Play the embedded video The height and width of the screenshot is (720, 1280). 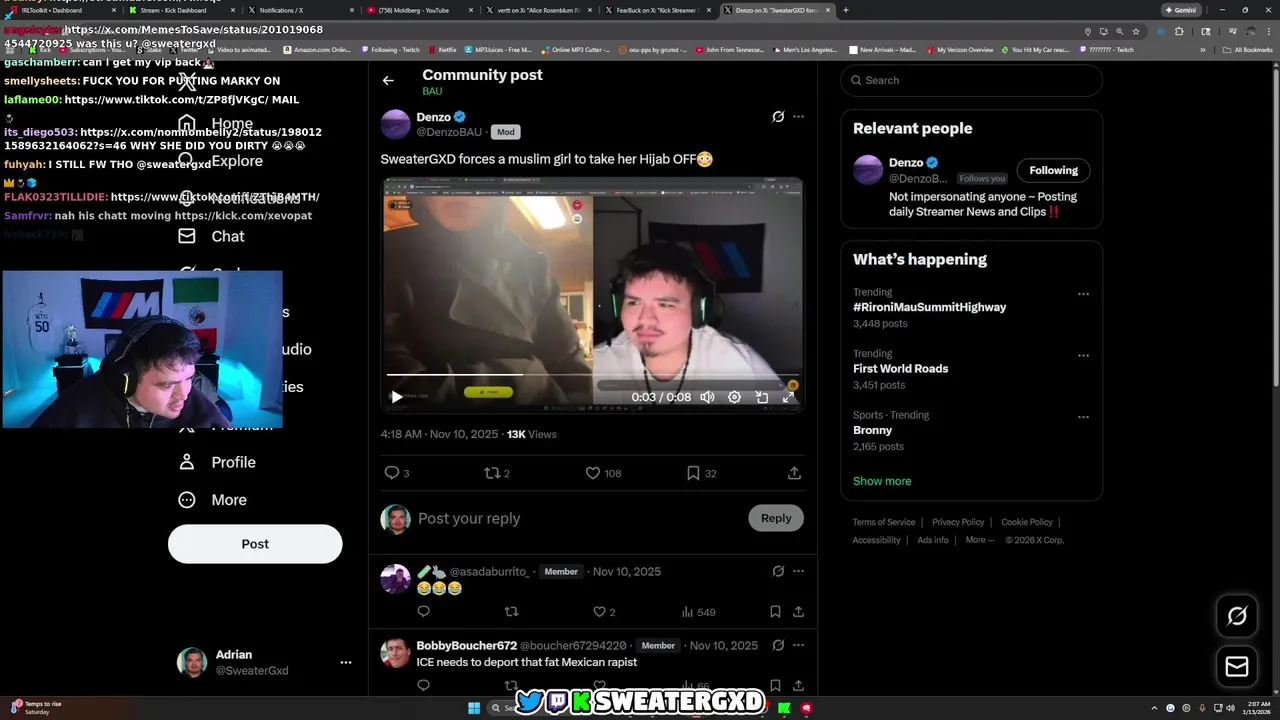(397, 397)
